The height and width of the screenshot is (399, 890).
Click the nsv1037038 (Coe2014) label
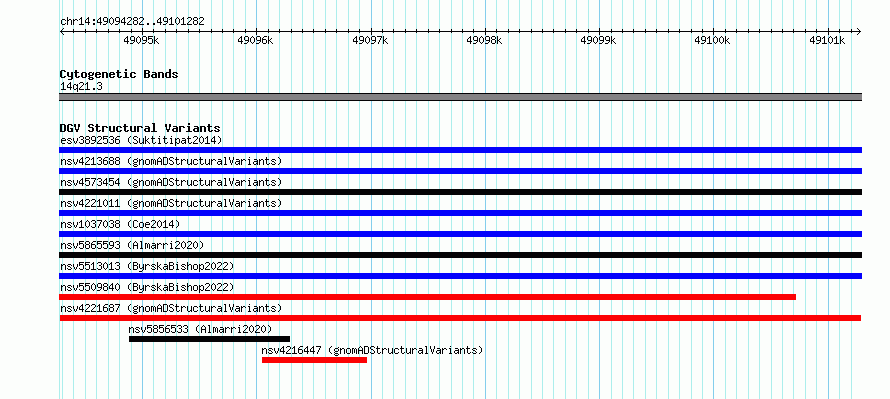120,224
